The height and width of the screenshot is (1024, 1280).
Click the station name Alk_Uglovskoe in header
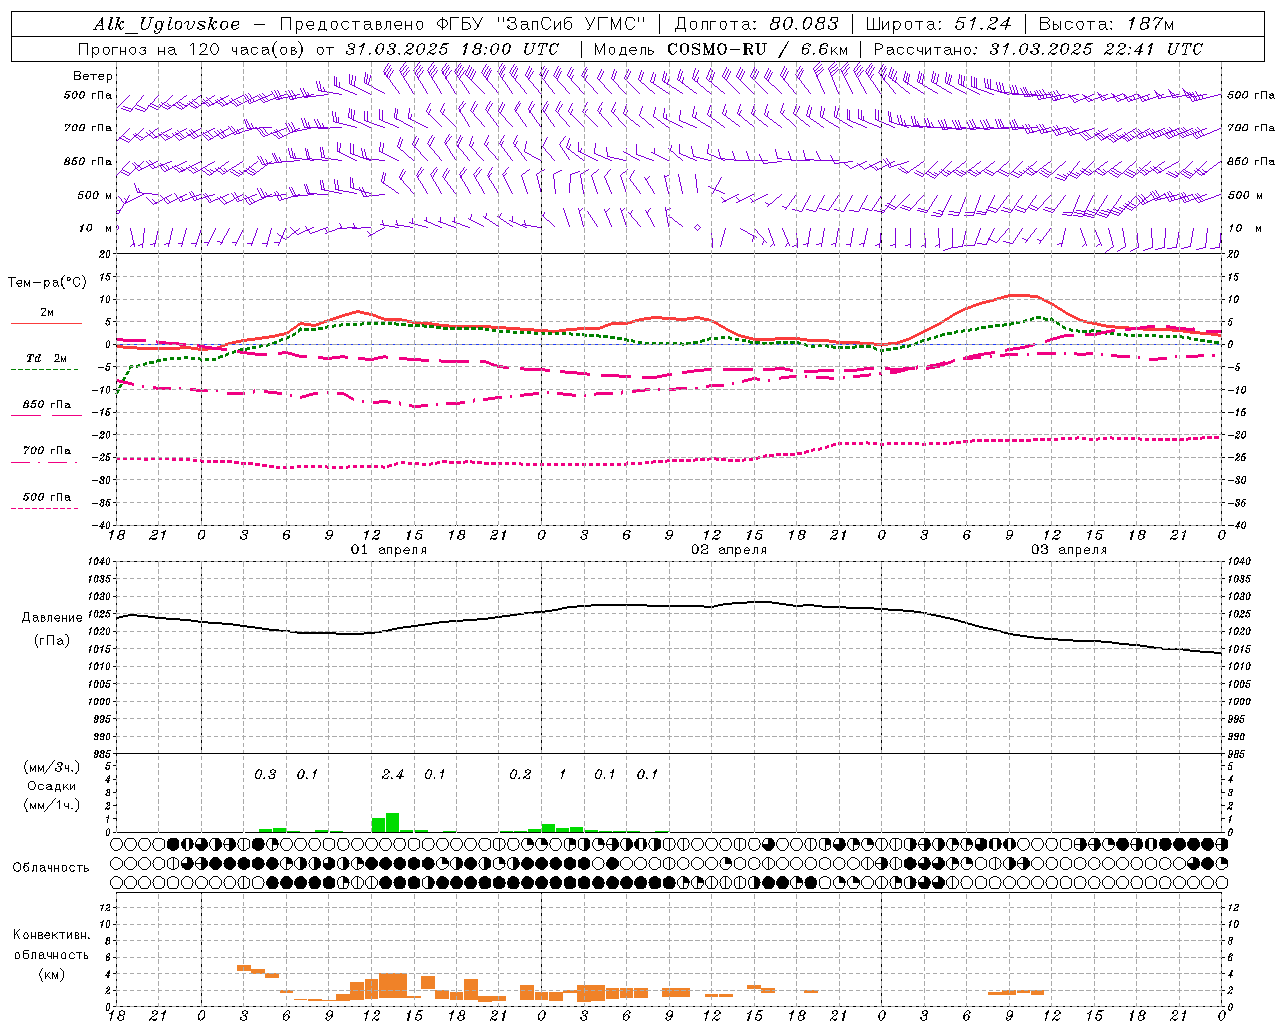(167, 24)
